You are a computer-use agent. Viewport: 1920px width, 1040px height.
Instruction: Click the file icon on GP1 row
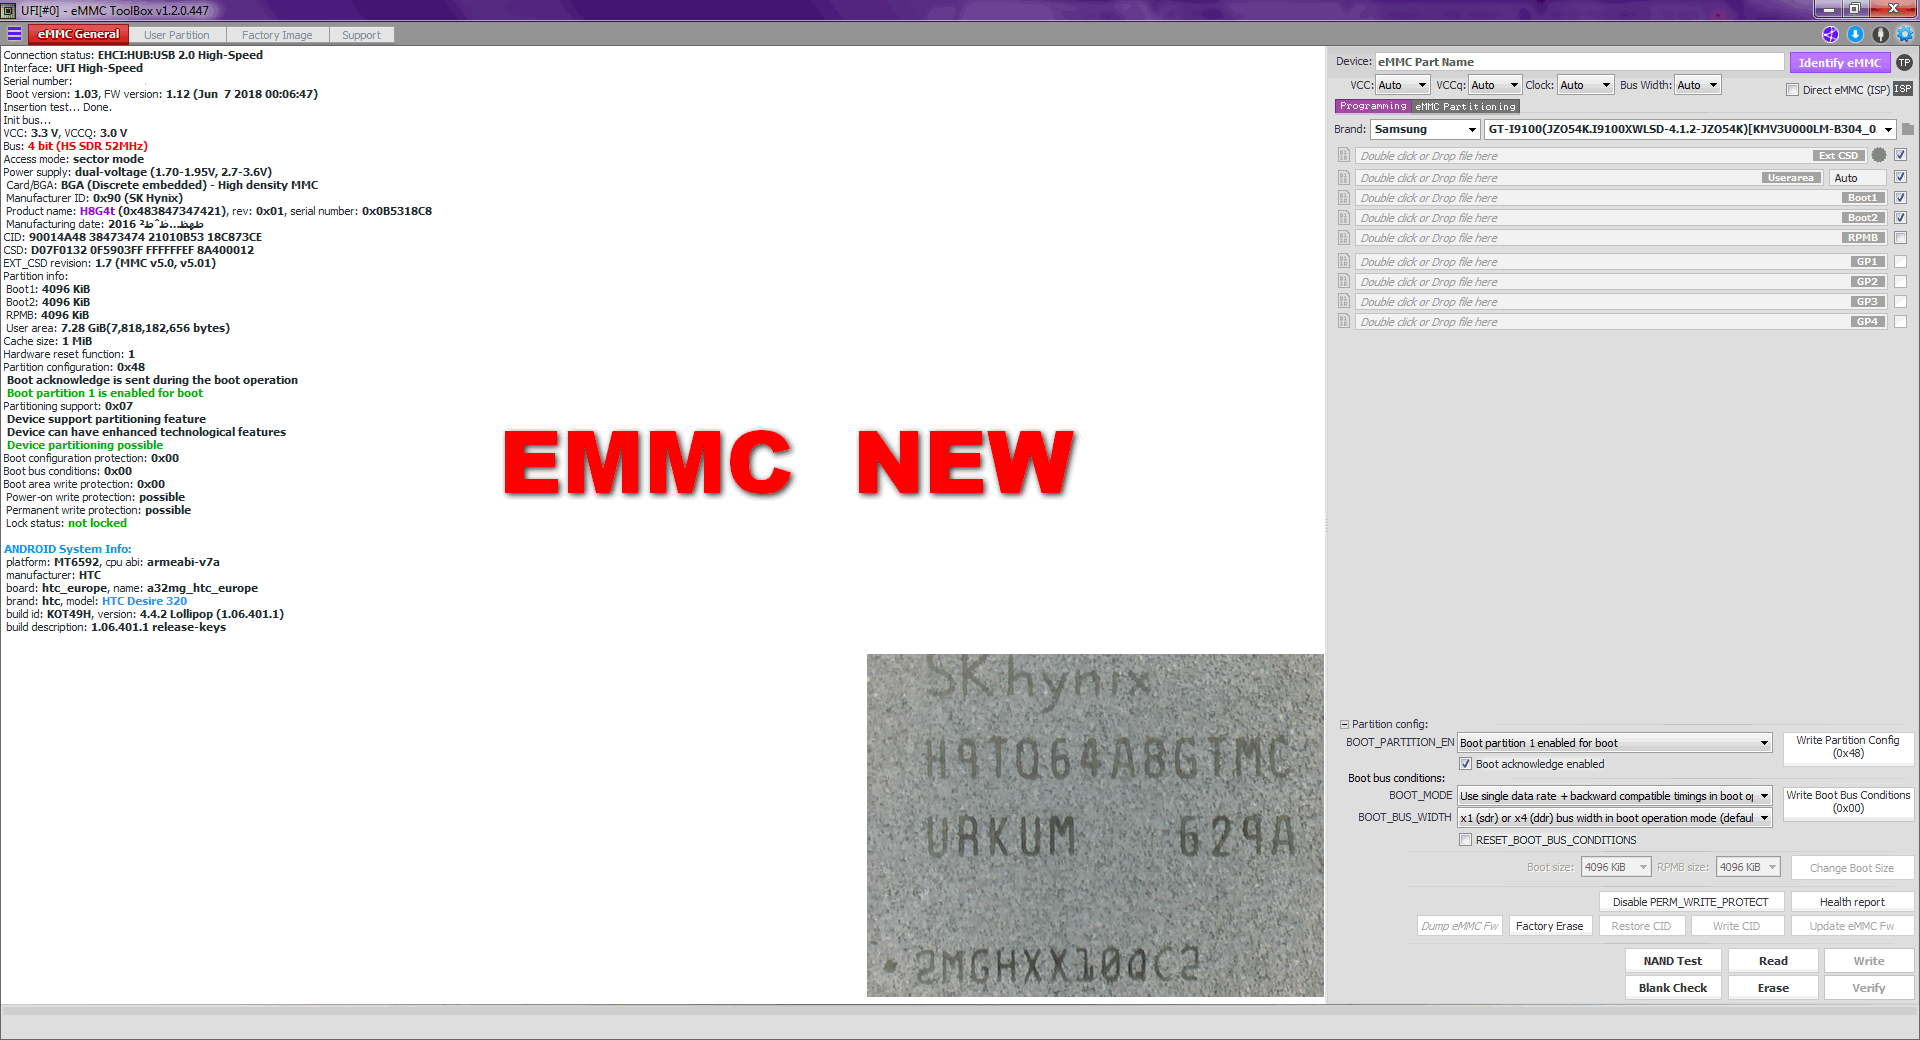[1344, 261]
